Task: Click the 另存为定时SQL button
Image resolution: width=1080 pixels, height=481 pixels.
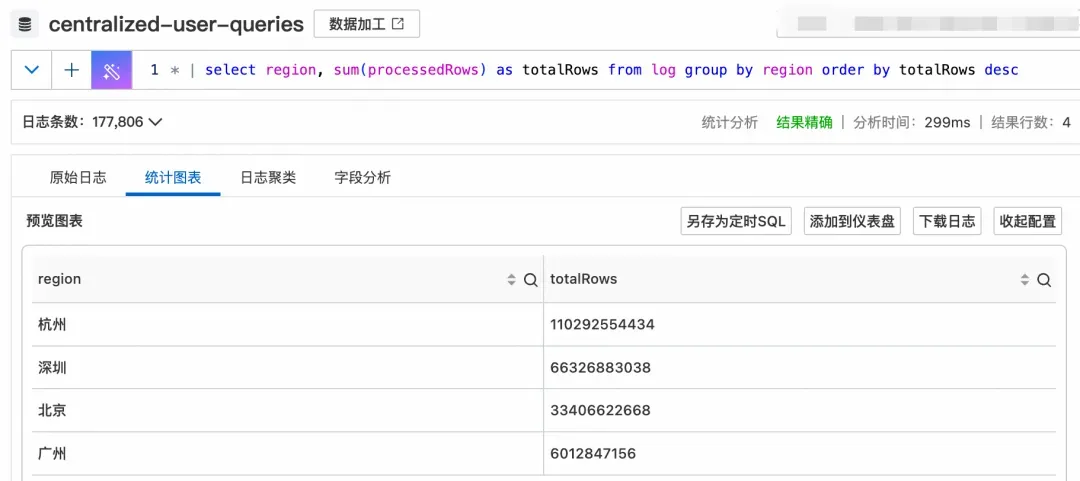Action: (x=736, y=221)
